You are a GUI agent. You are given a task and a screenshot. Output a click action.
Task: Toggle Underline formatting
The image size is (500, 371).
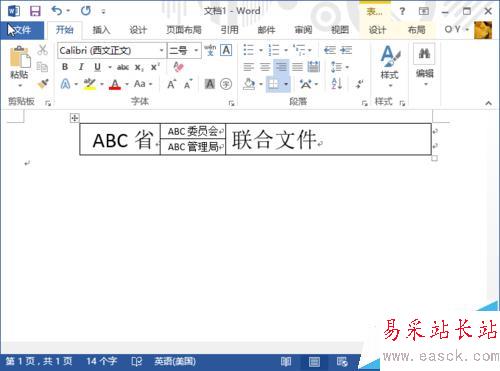97,67
